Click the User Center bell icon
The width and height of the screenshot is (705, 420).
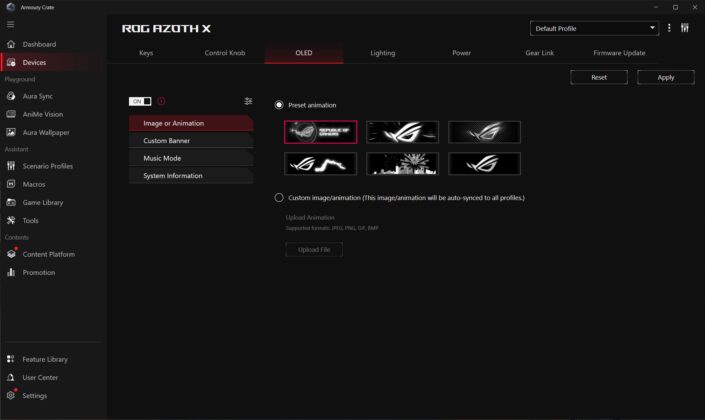[11, 377]
